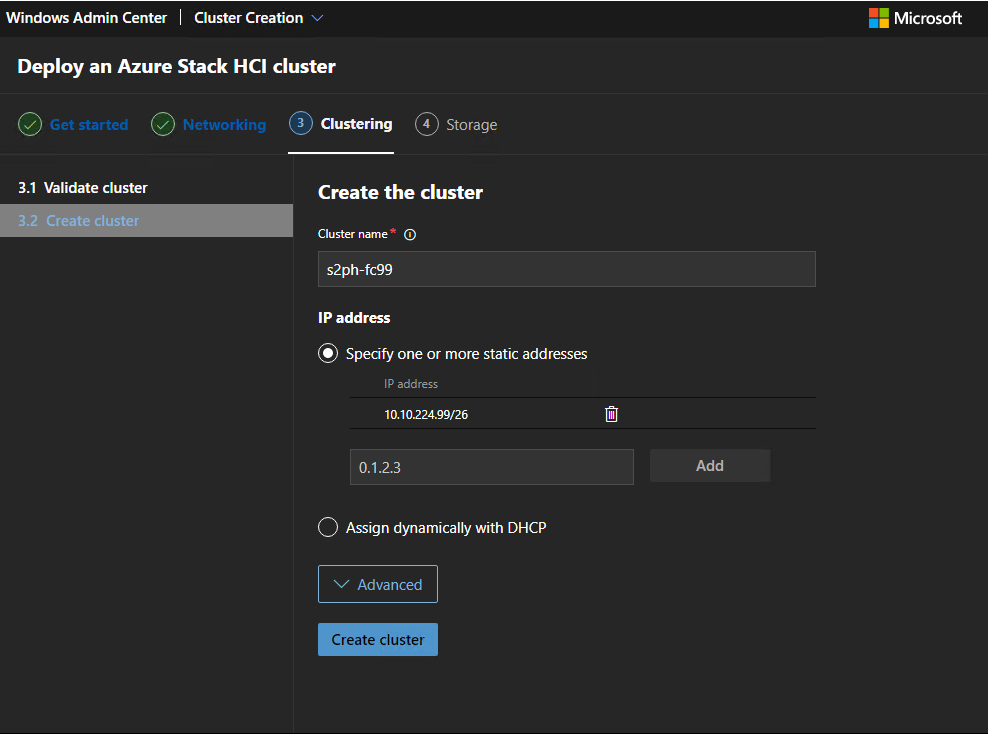Viewport: 988px width, 734px height.
Task: Delete the 10.10.224.99/26 IP address entry
Action: [612, 414]
